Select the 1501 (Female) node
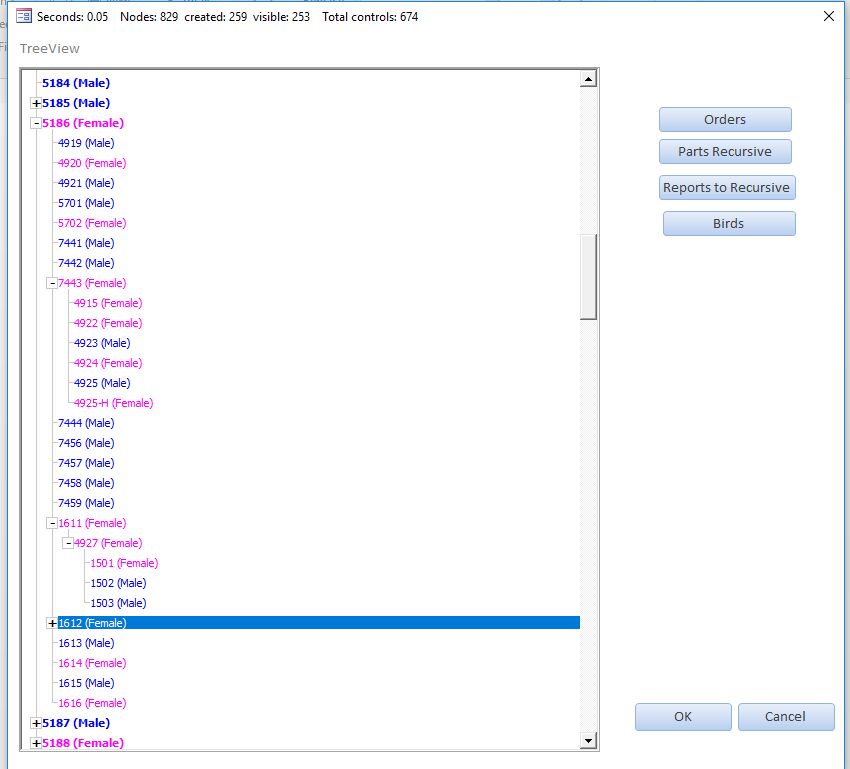Image resolution: width=850 pixels, height=769 pixels. 124,563
